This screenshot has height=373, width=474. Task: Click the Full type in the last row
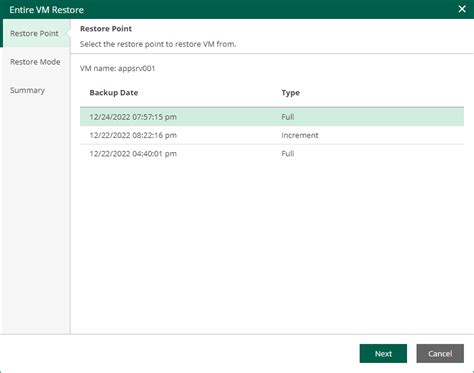(288, 154)
